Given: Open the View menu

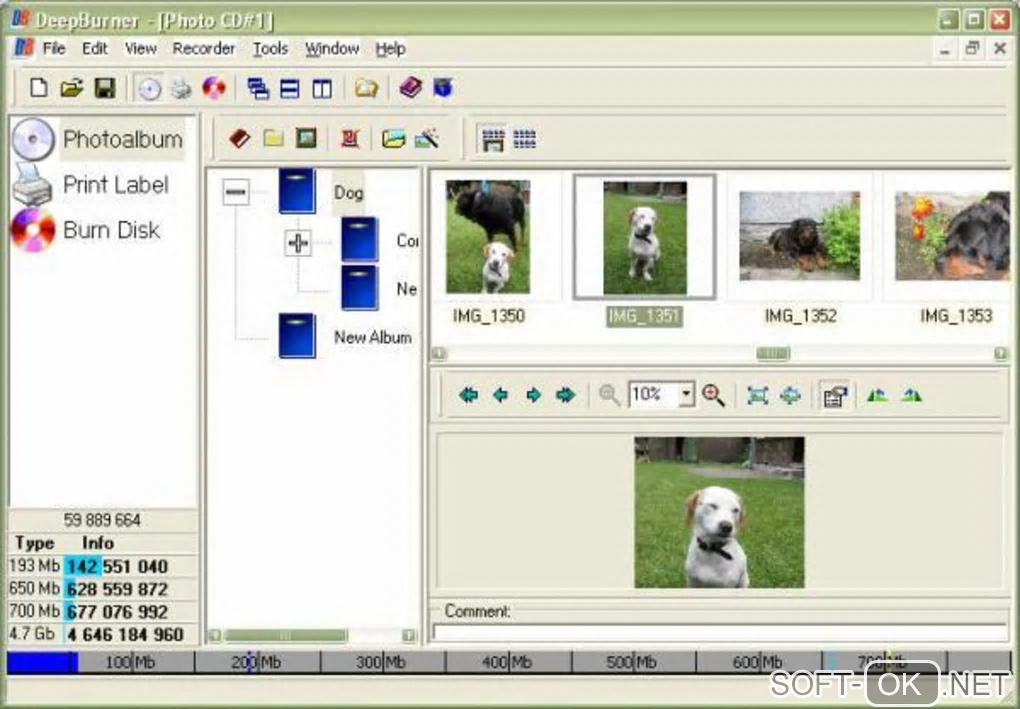Looking at the screenshot, I should pos(141,48).
